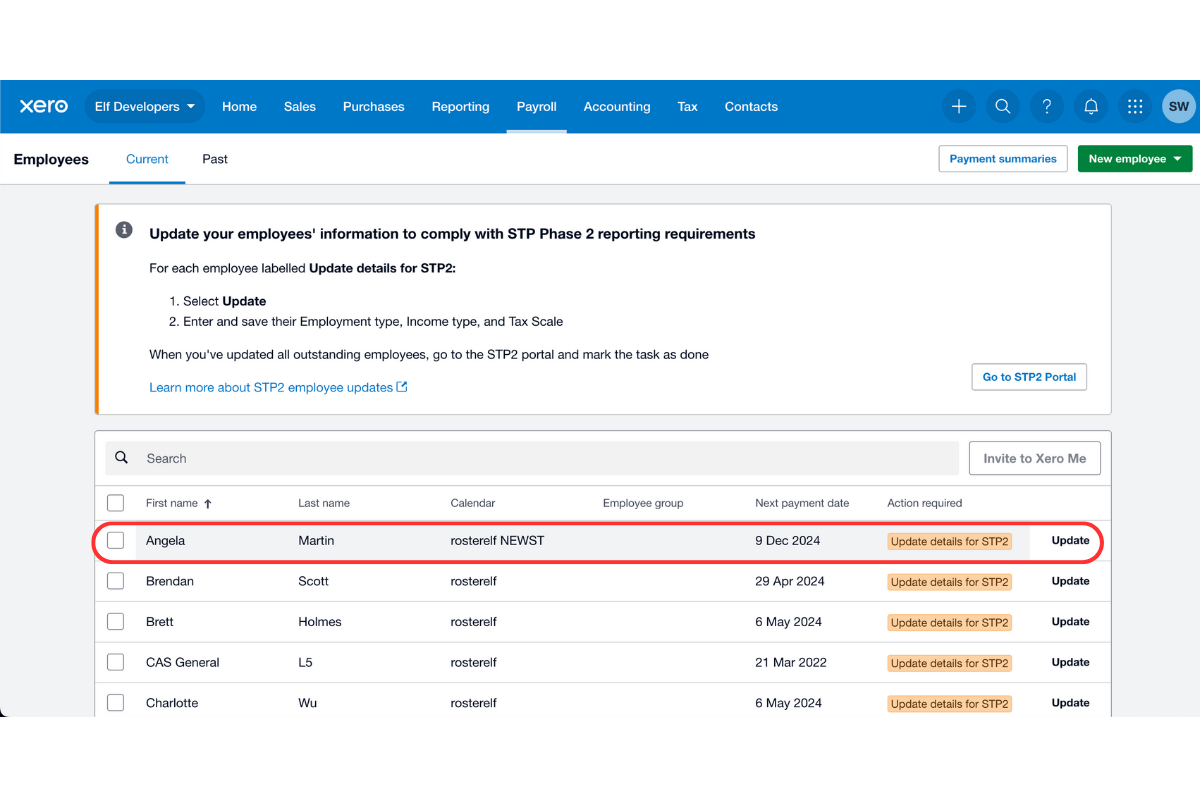Open the Elf Developers organisation dropdown
The image size is (1200, 800).
[x=144, y=106]
